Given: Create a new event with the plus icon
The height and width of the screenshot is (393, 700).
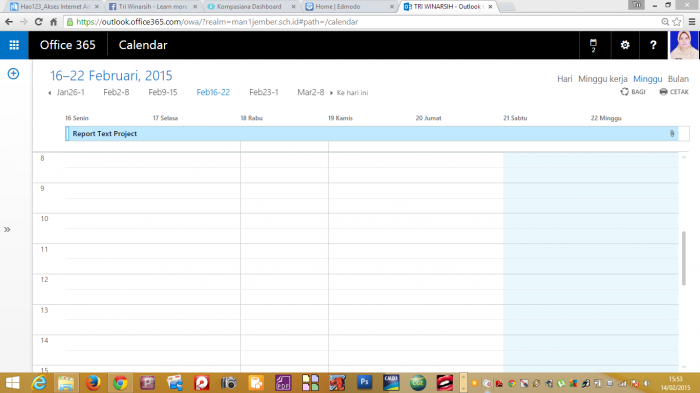Looking at the screenshot, I should [13, 74].
